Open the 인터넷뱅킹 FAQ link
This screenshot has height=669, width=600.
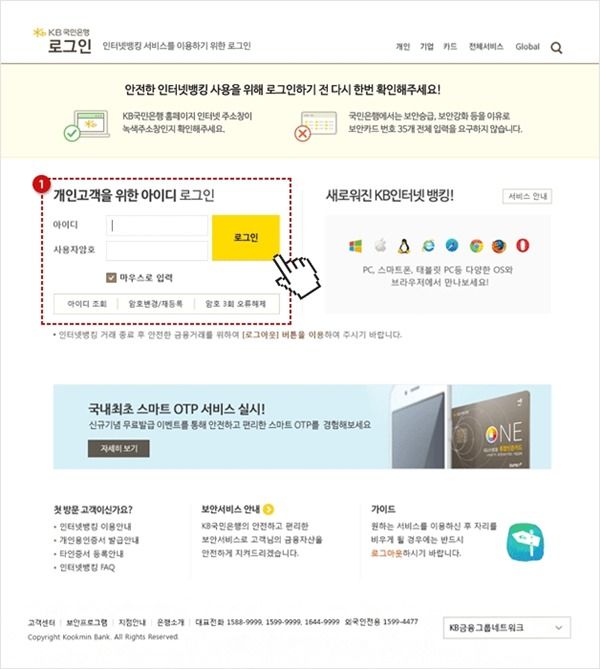(x=87, y=567)
